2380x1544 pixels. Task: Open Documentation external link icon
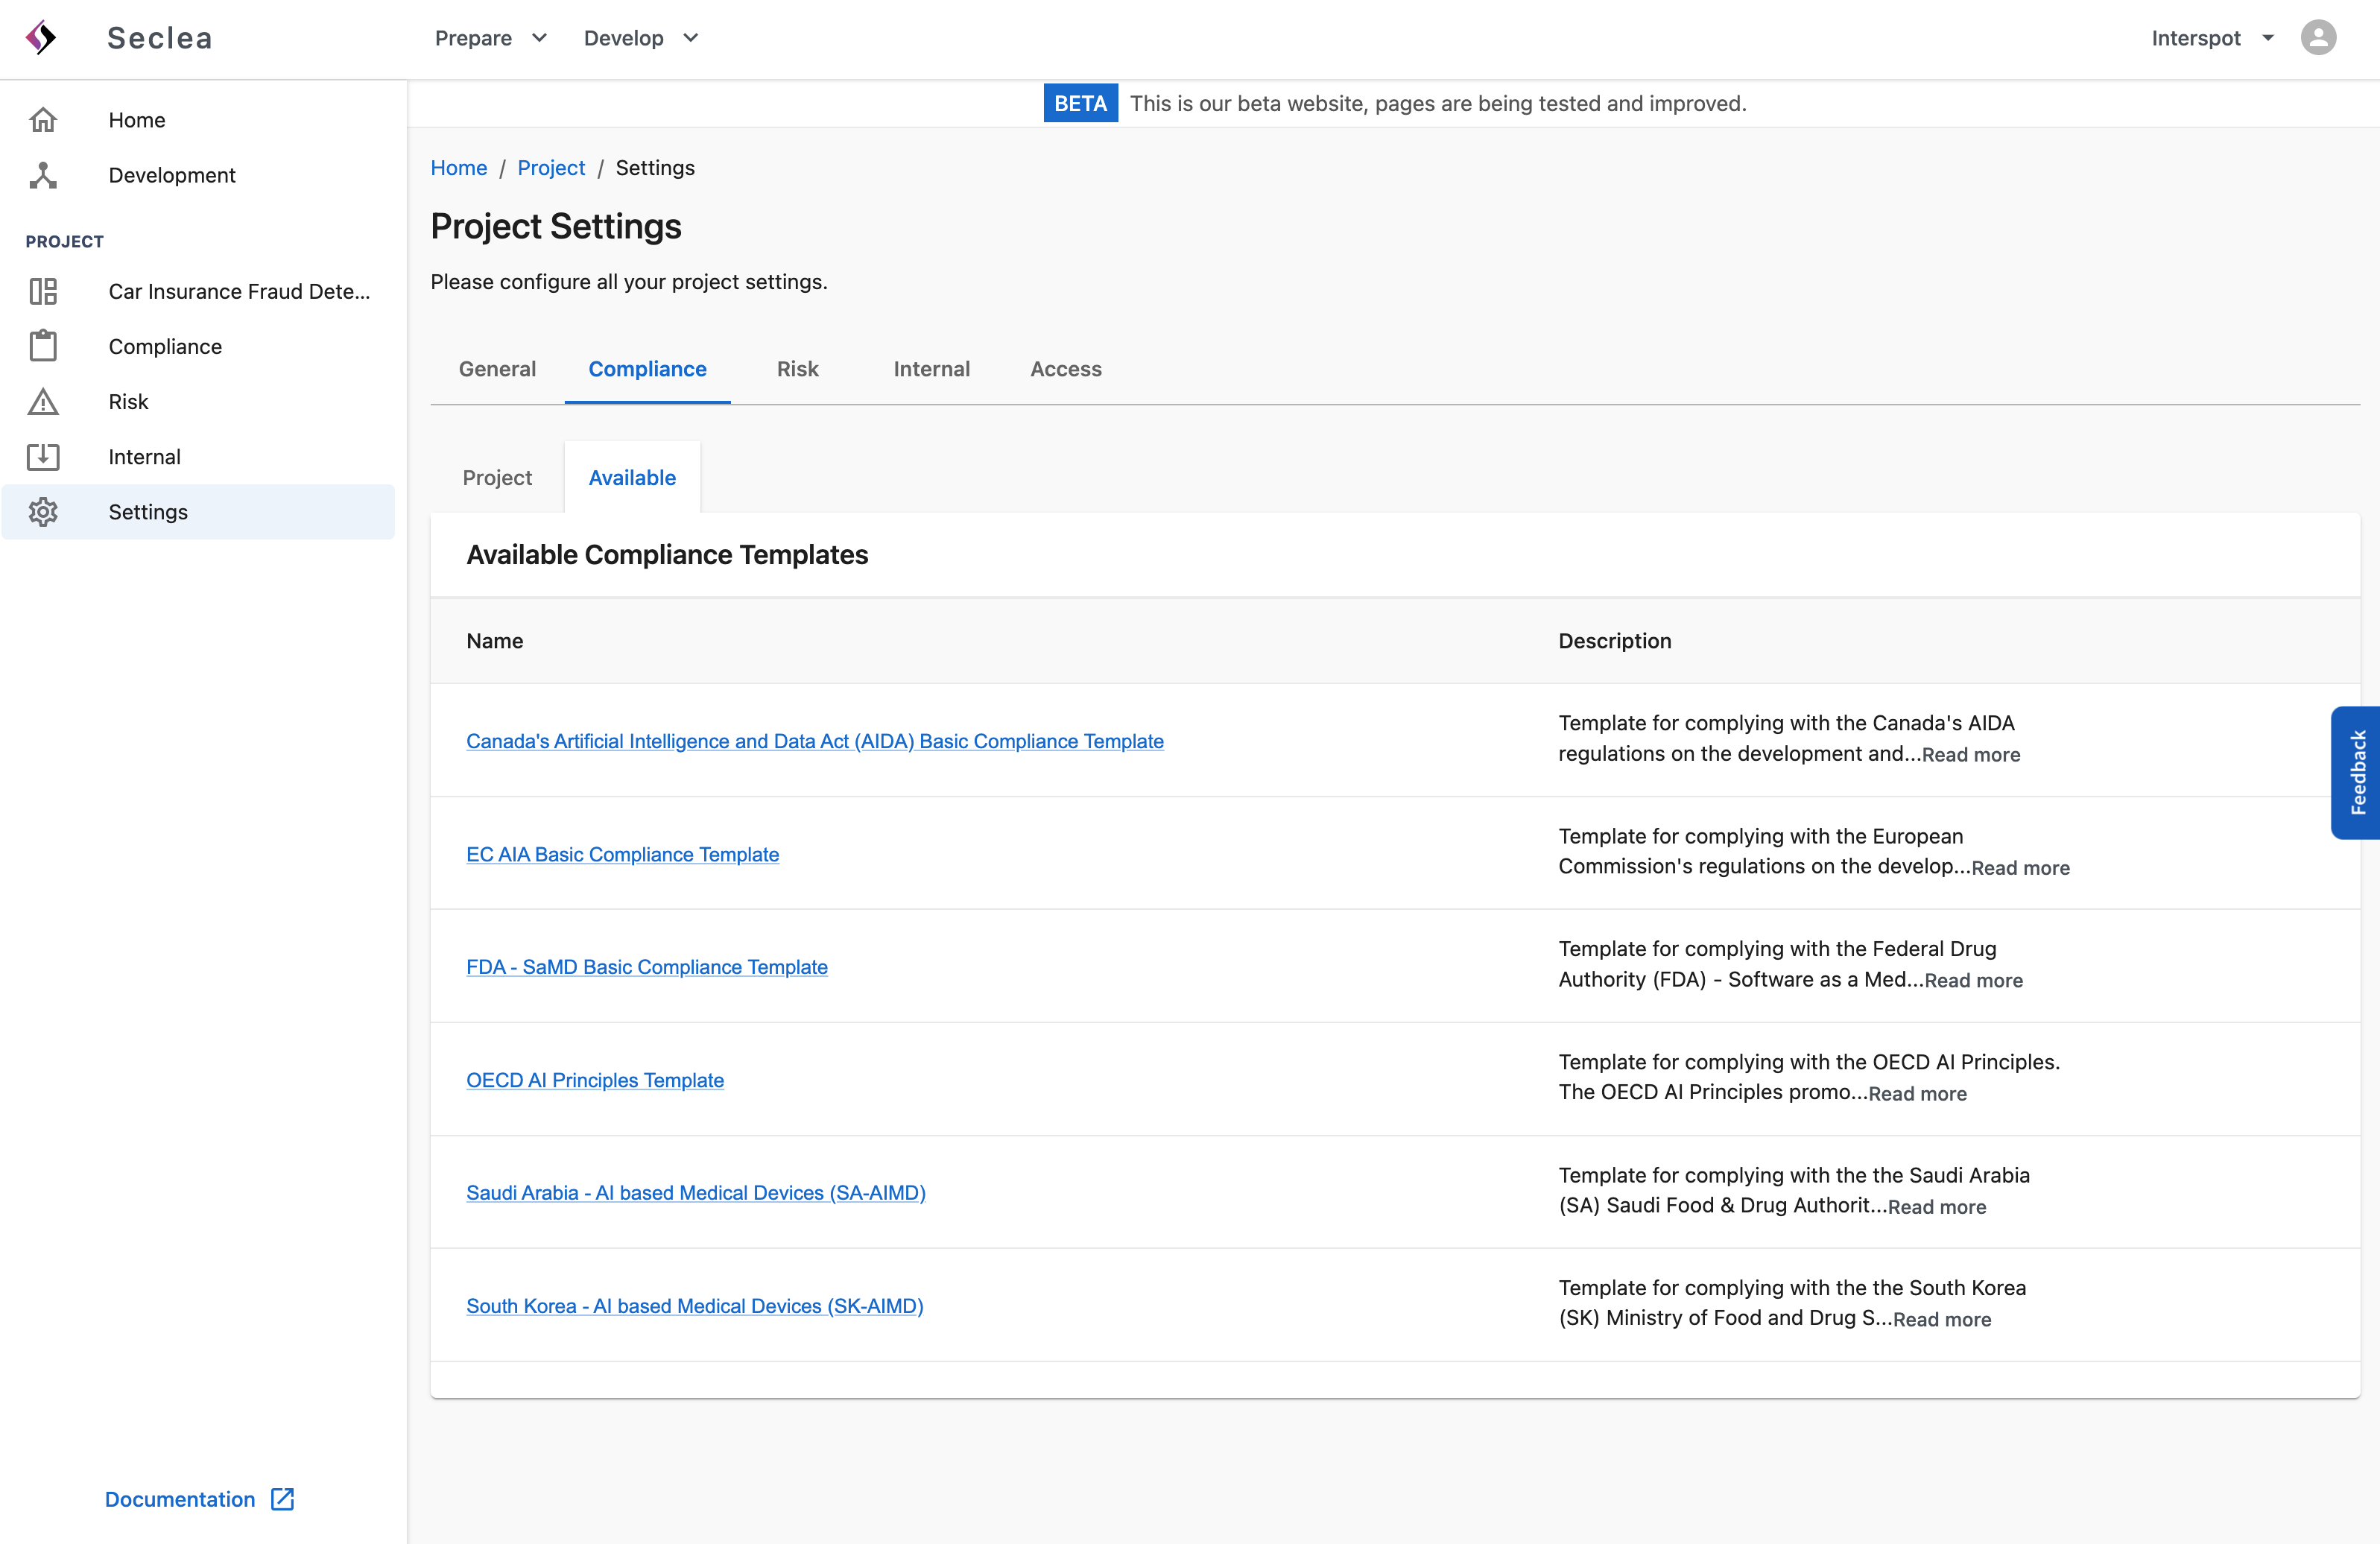pos(283,1499)
